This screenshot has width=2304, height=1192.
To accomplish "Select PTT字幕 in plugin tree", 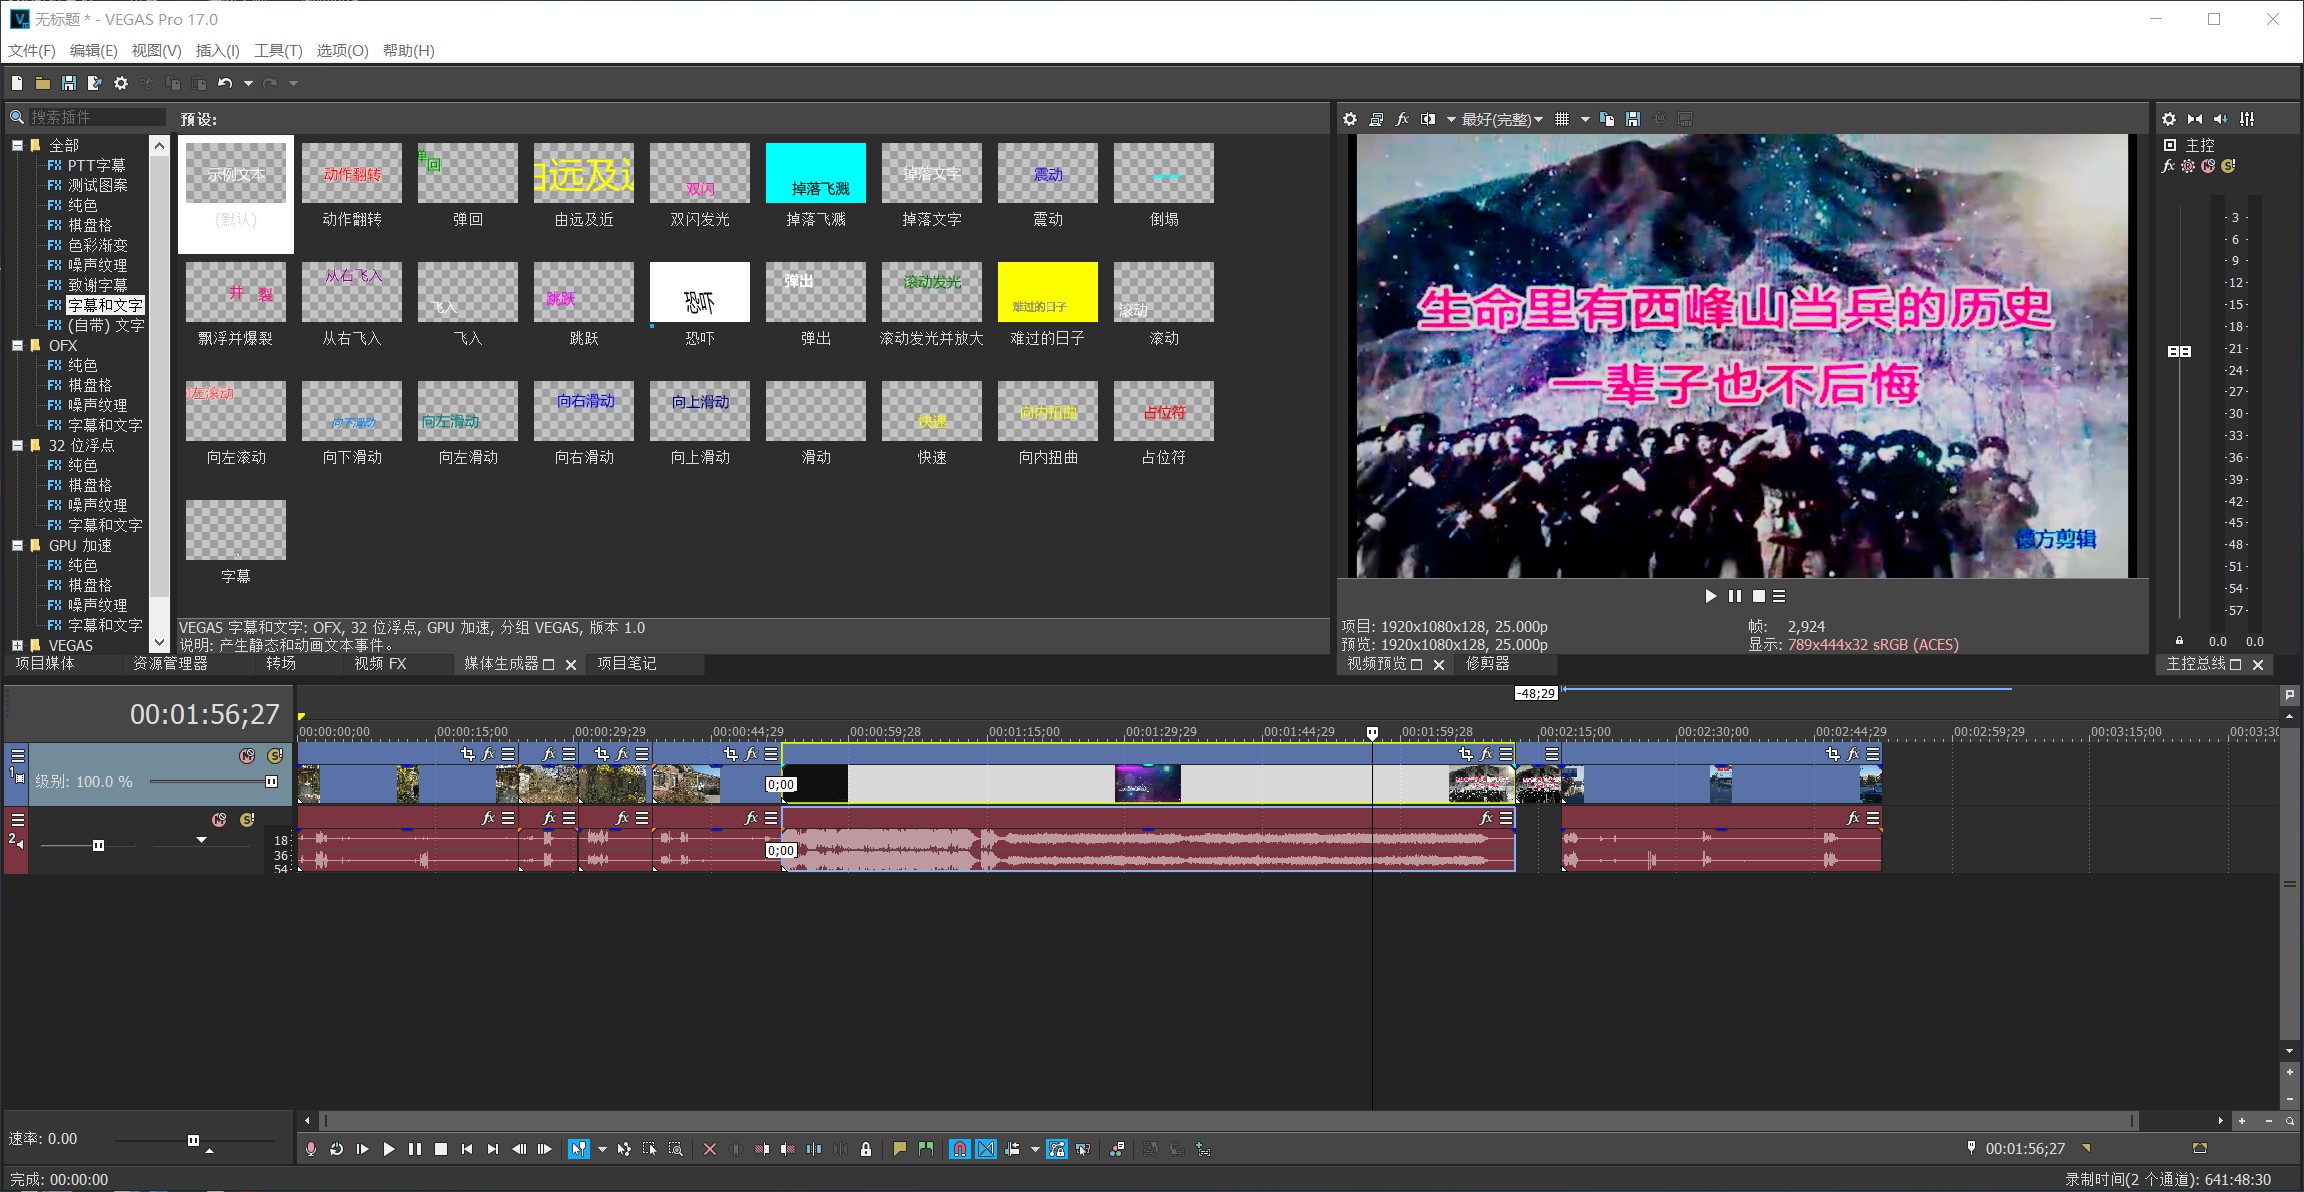I will point(96,165).
